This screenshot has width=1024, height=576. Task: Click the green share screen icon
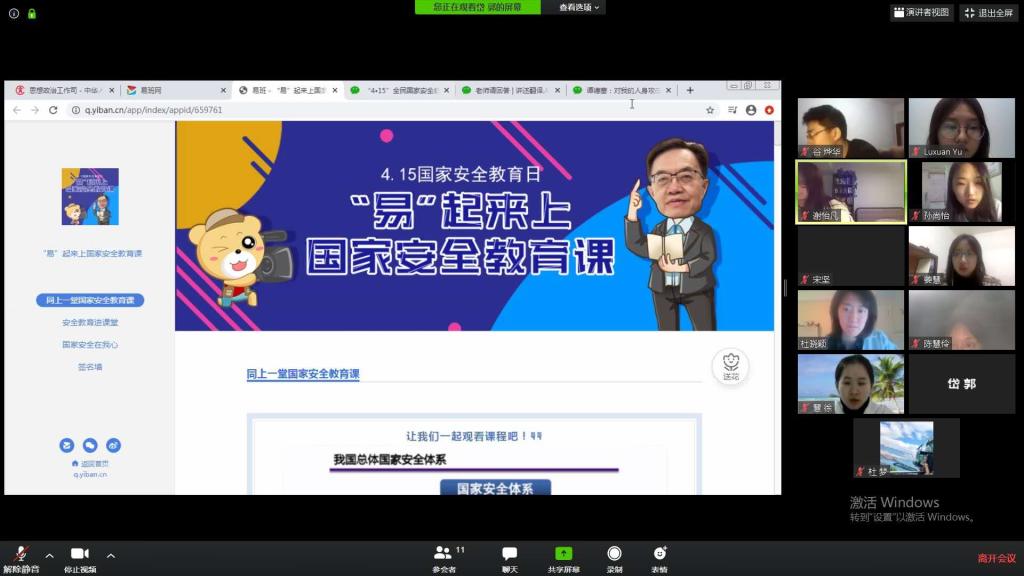[564, 554]
